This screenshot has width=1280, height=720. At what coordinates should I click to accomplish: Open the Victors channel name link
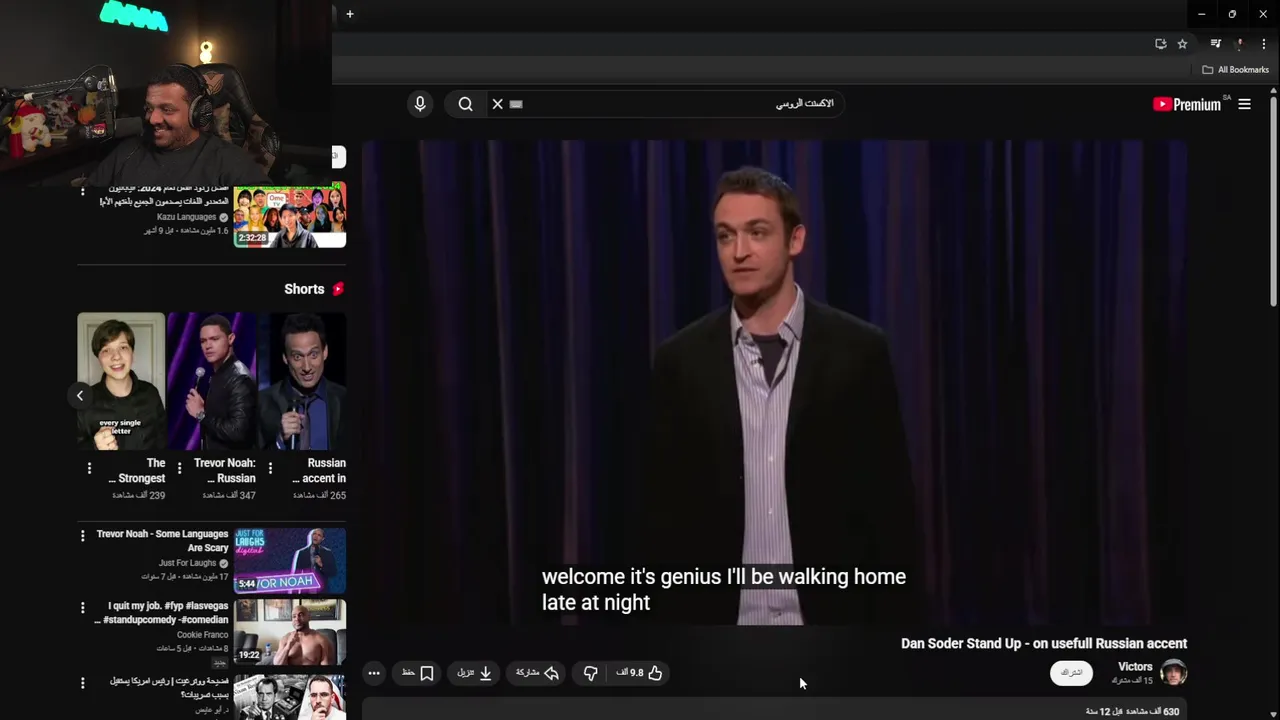[1135, 667]
